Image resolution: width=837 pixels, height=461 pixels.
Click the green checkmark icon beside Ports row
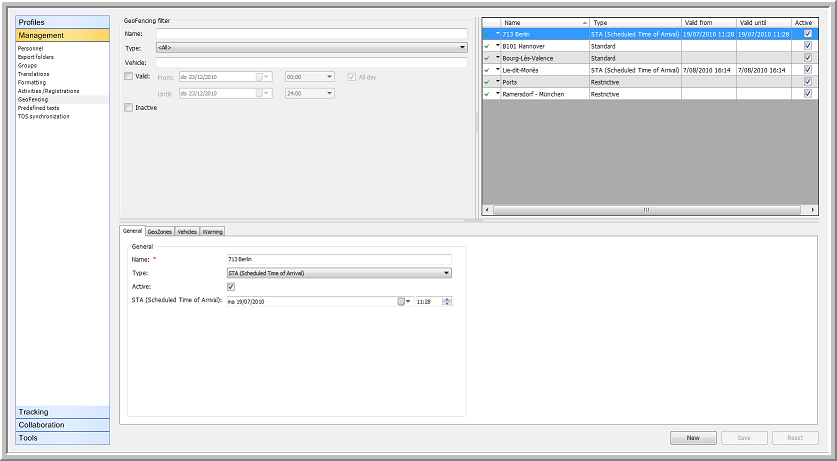pos(487,82)
